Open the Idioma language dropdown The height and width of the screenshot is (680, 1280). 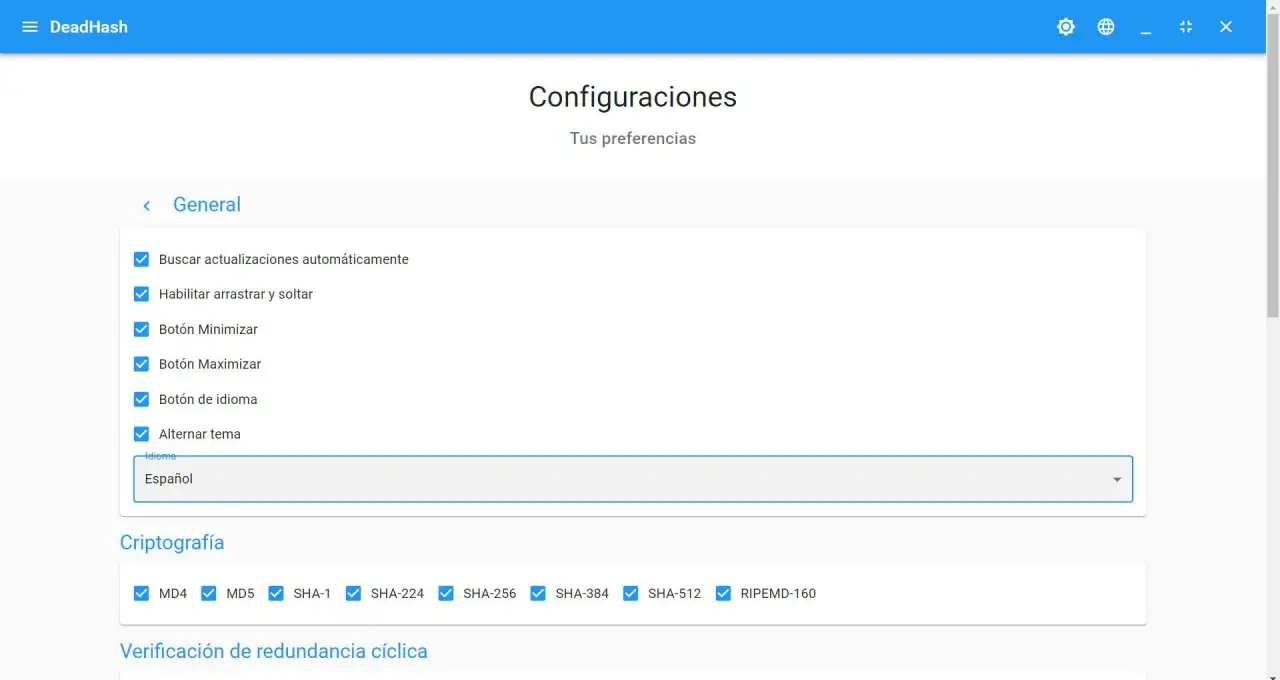click(1116, 479)
